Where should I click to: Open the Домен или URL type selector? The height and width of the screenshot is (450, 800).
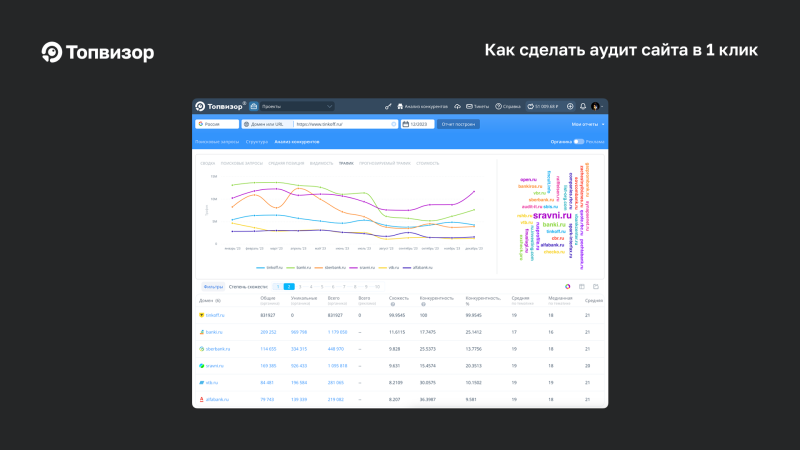coord(267,124)
